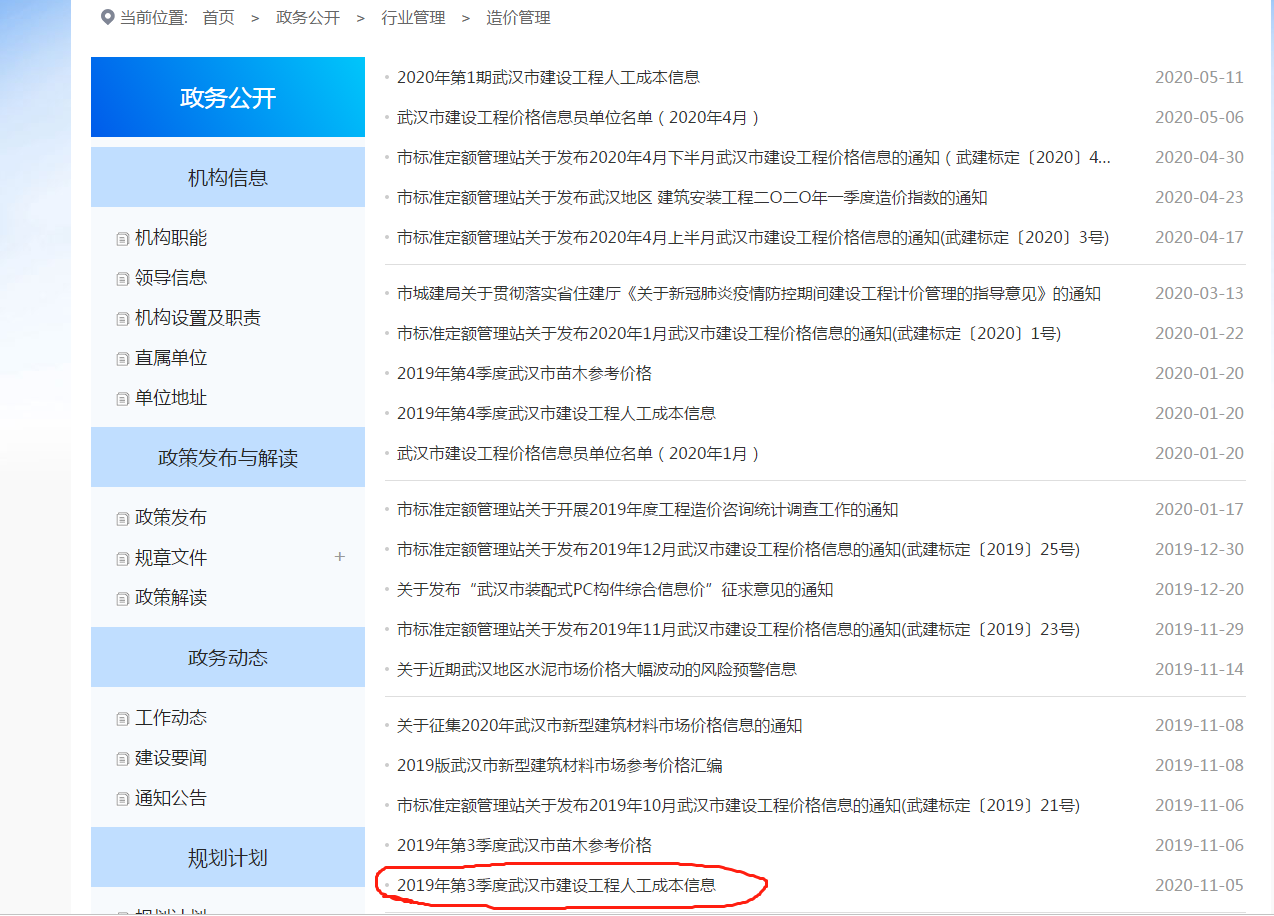
Task: Open 武汉市建设工程价格信息员单位名单（2020年1月）
Action: (579, 453)
